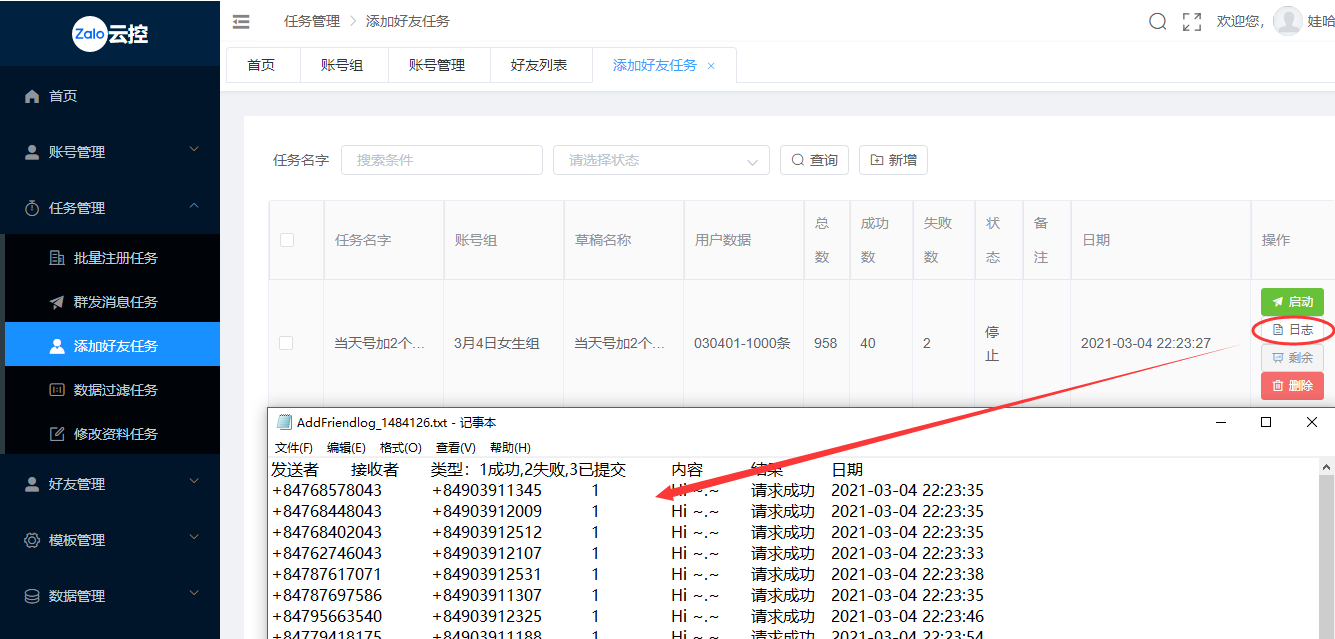Click the 任务名字 search input field
Screen dimensions: 1335x639
coord(441,160)
